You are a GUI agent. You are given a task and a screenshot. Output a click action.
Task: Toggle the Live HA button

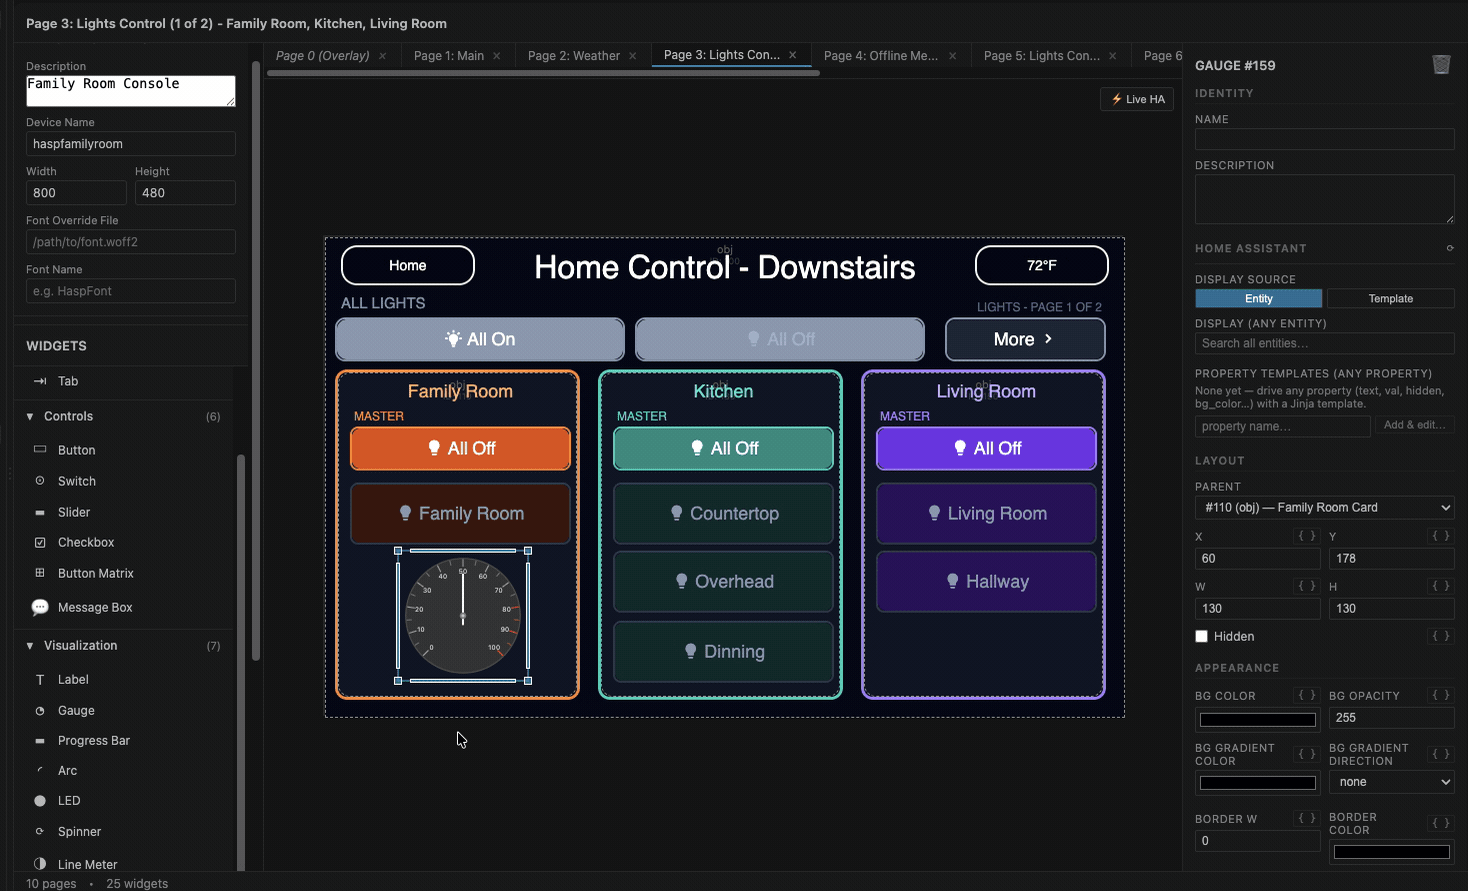(1137, 99)
